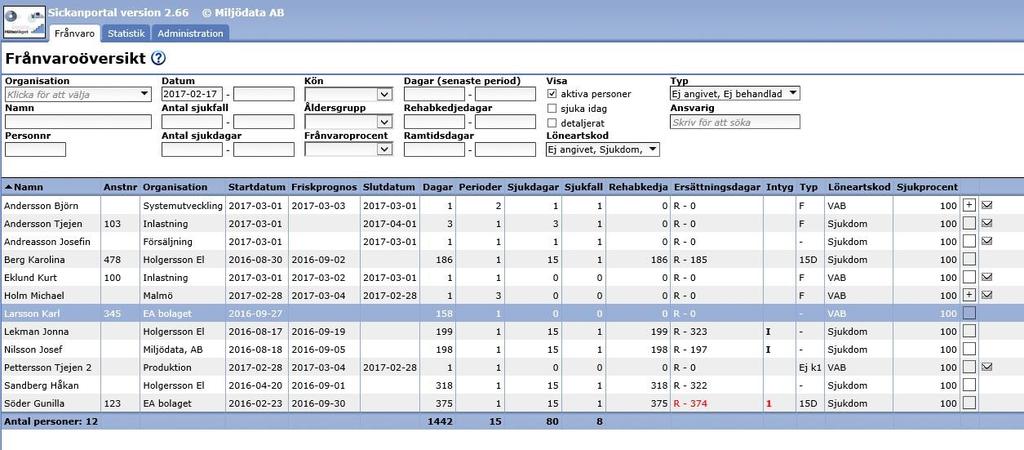
Task: Select the name Söder Gunilla
Action: click(x=34, y=404)
